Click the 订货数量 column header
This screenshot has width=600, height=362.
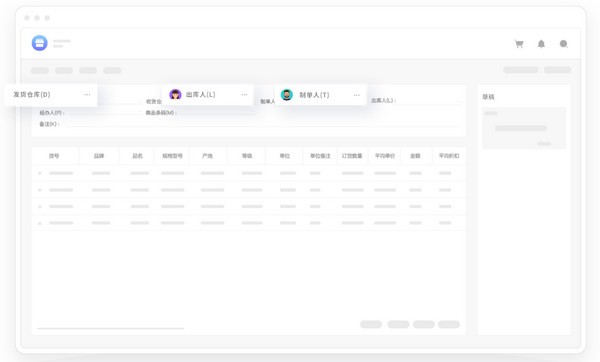[352, 156]
